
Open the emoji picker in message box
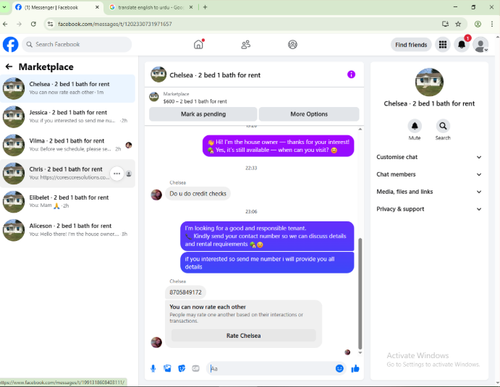tap(340, 368)
